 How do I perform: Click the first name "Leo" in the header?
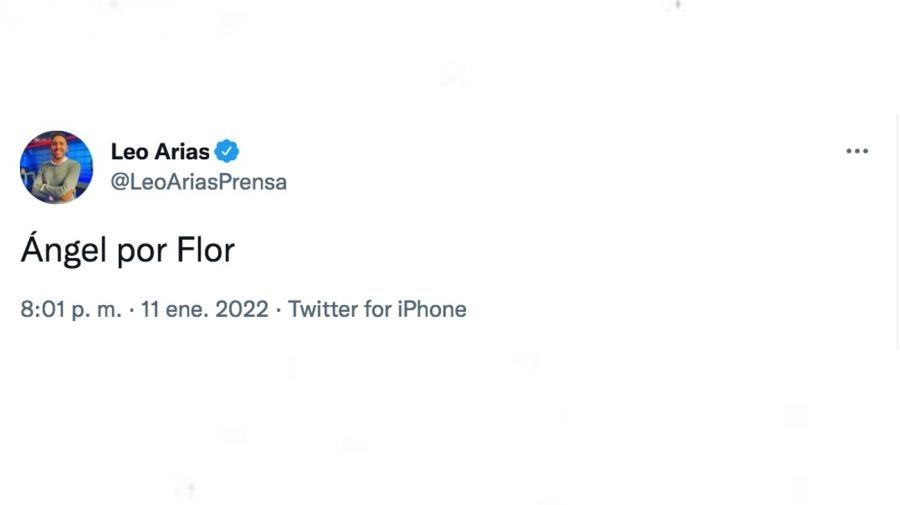pos(129,152)
